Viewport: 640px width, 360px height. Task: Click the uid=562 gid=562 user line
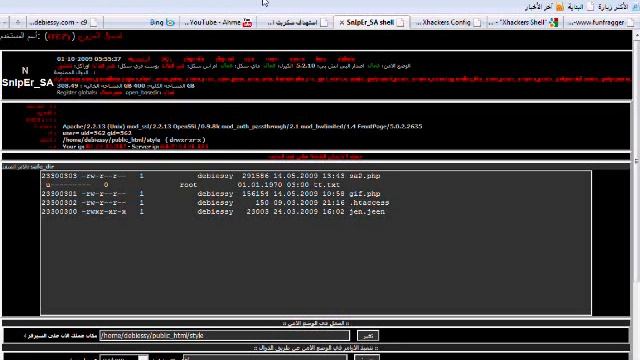tap(97, 133)
